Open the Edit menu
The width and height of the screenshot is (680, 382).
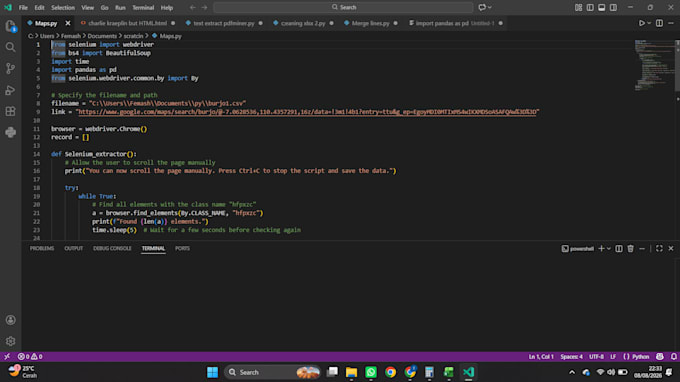pos(39,7)
